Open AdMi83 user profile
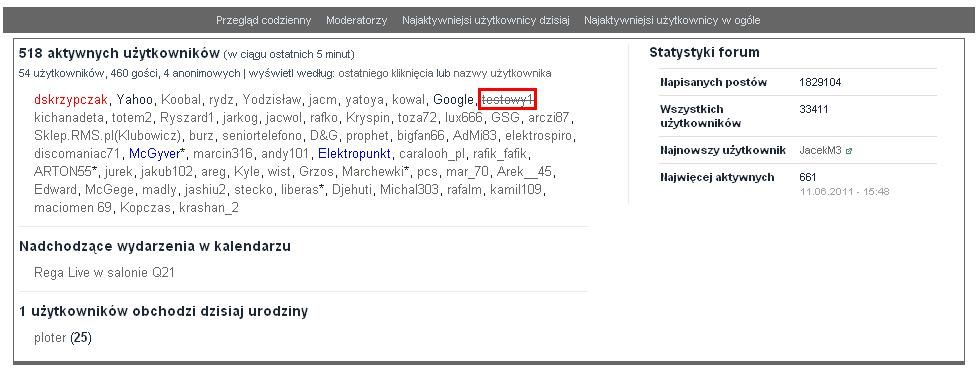This screenshot has width=980, height=378. point(474,135)
